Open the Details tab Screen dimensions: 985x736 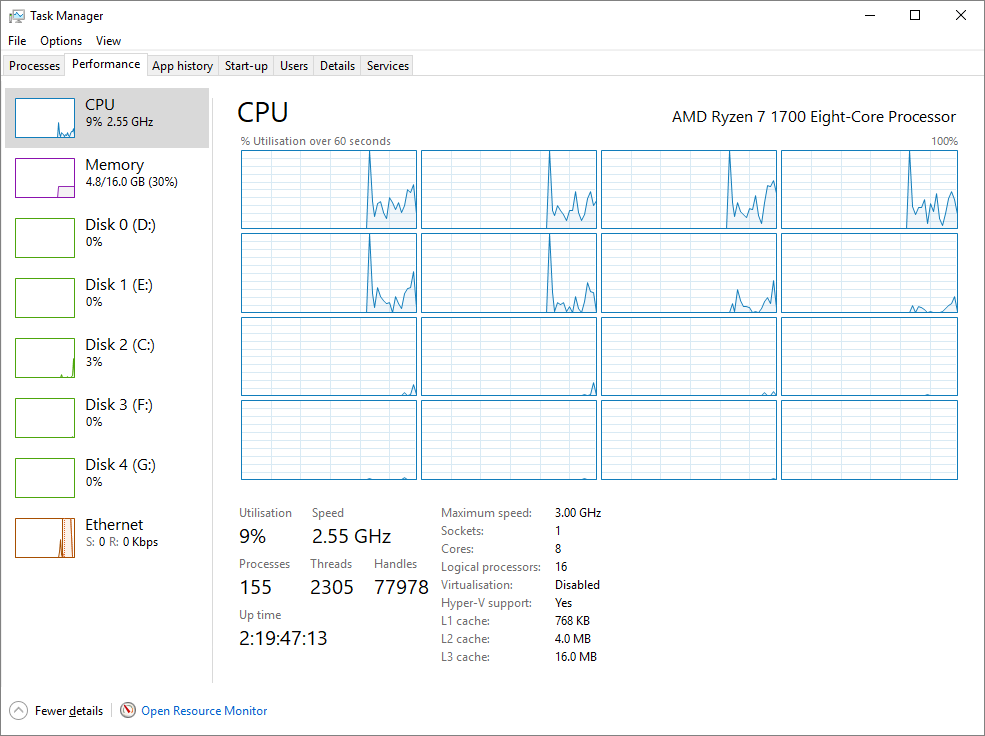(337, 66)
